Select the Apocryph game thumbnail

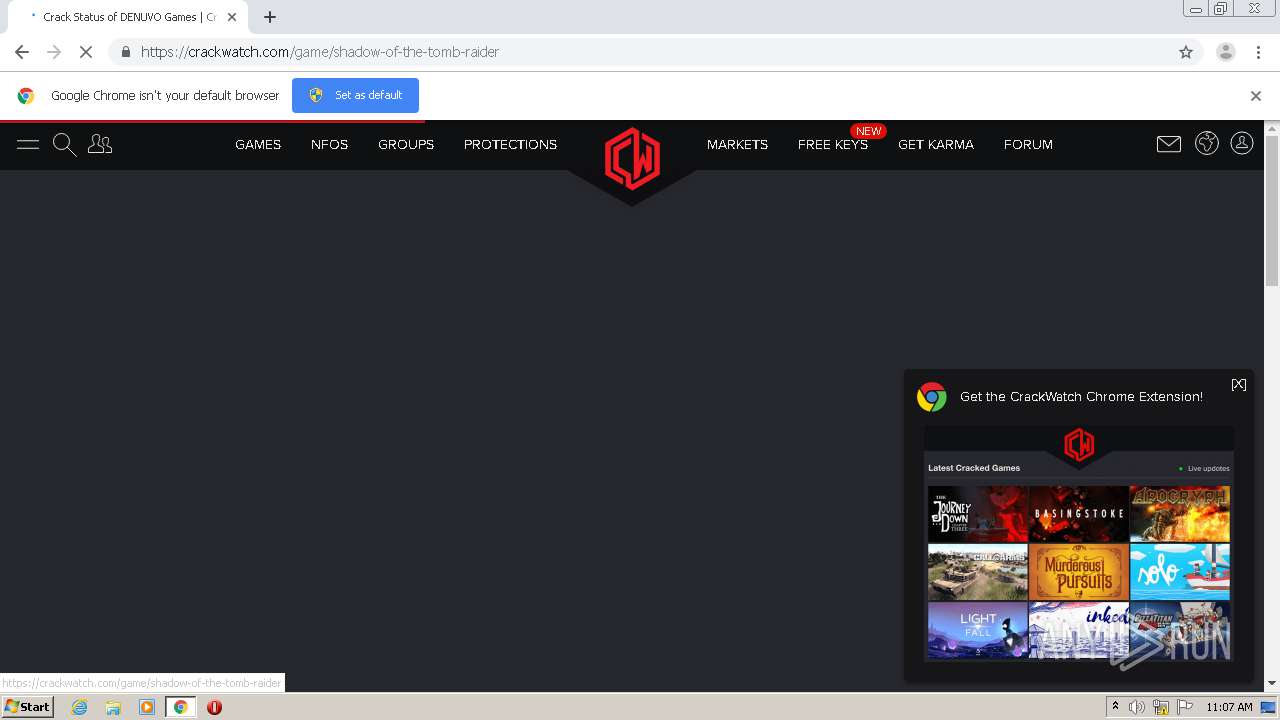point(1180,514)
